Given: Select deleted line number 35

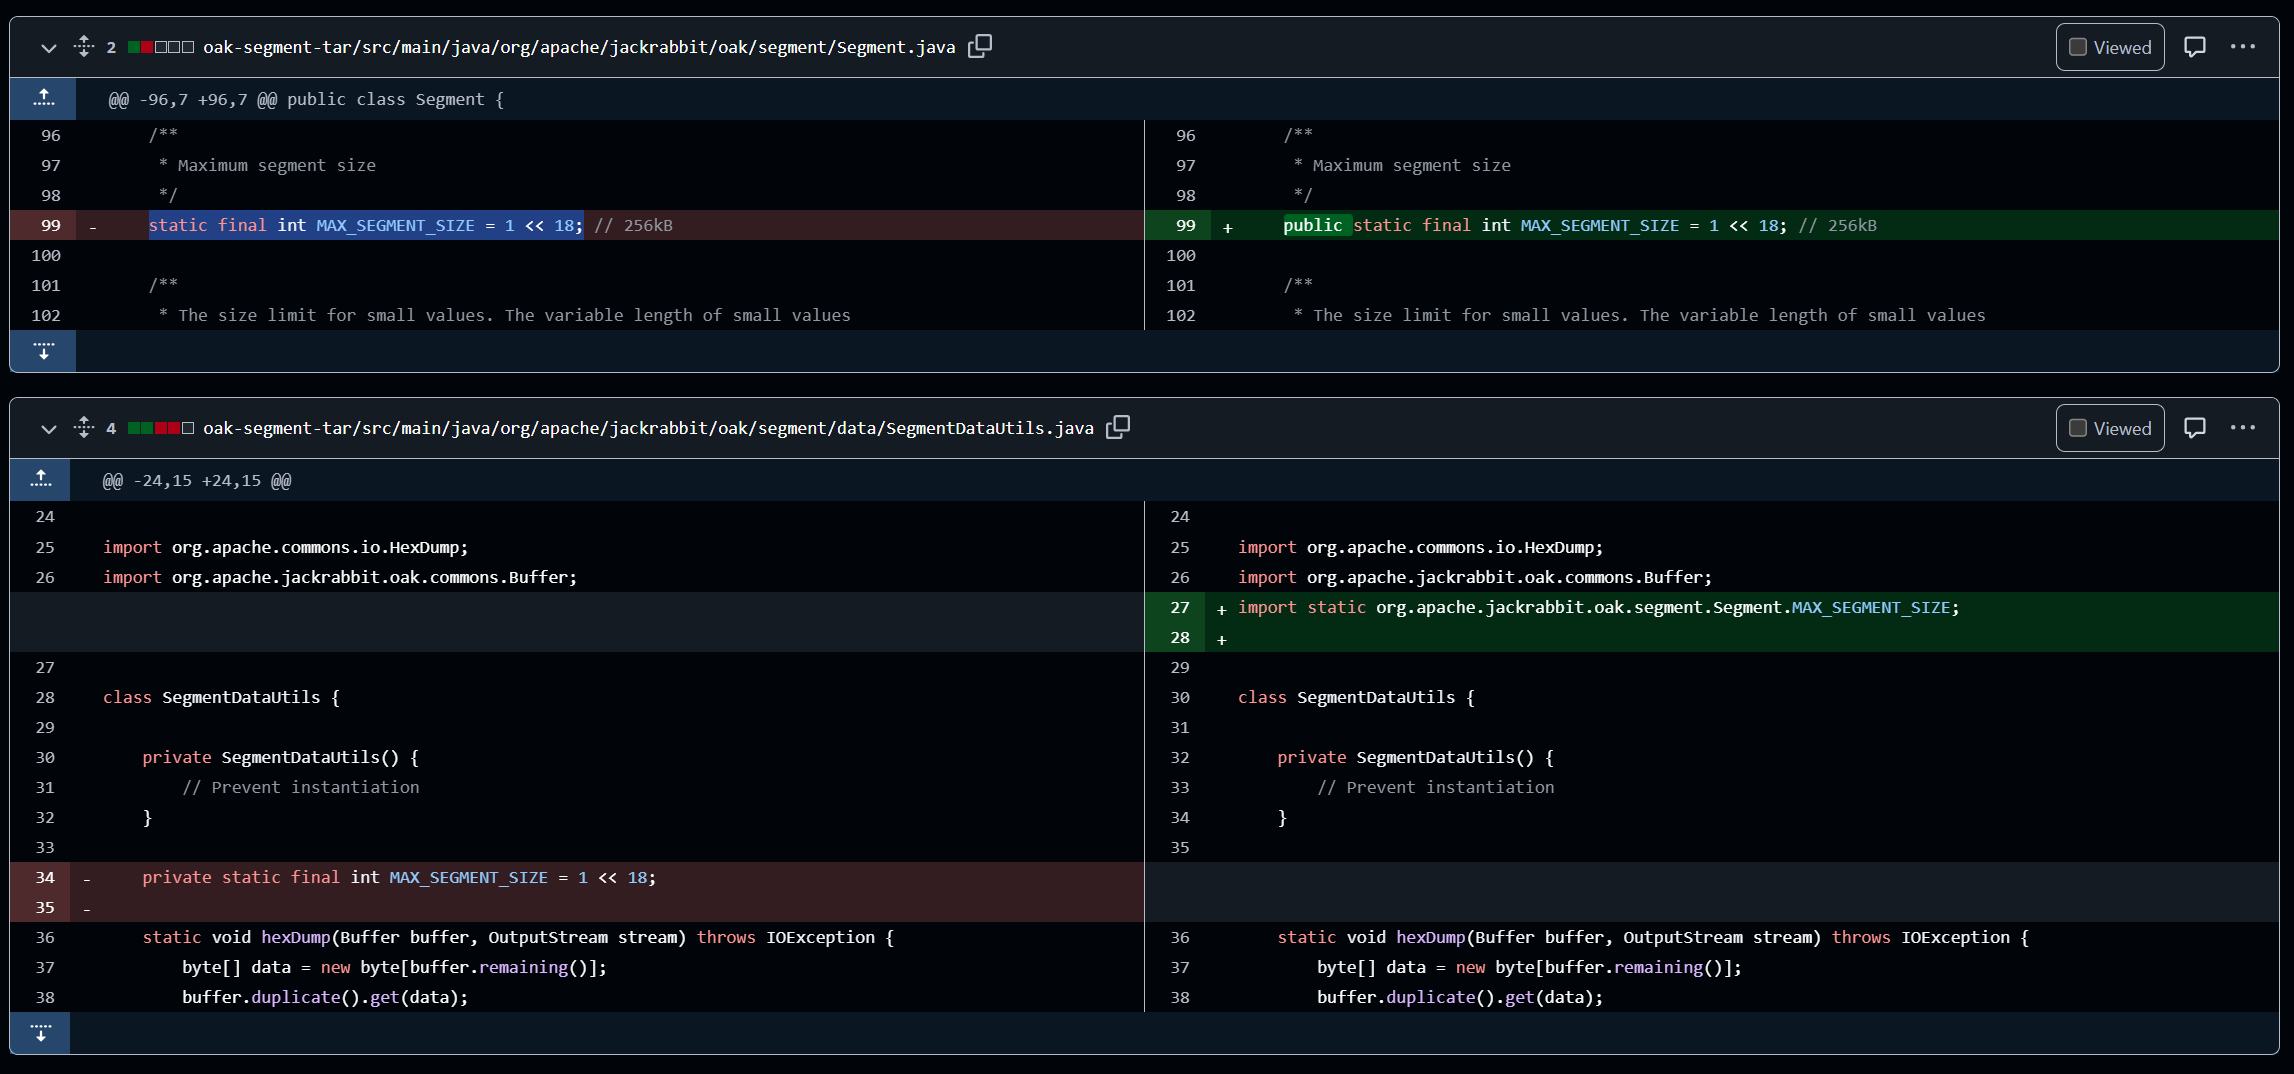Looking at the screenshot, I should tap(40, 907).
